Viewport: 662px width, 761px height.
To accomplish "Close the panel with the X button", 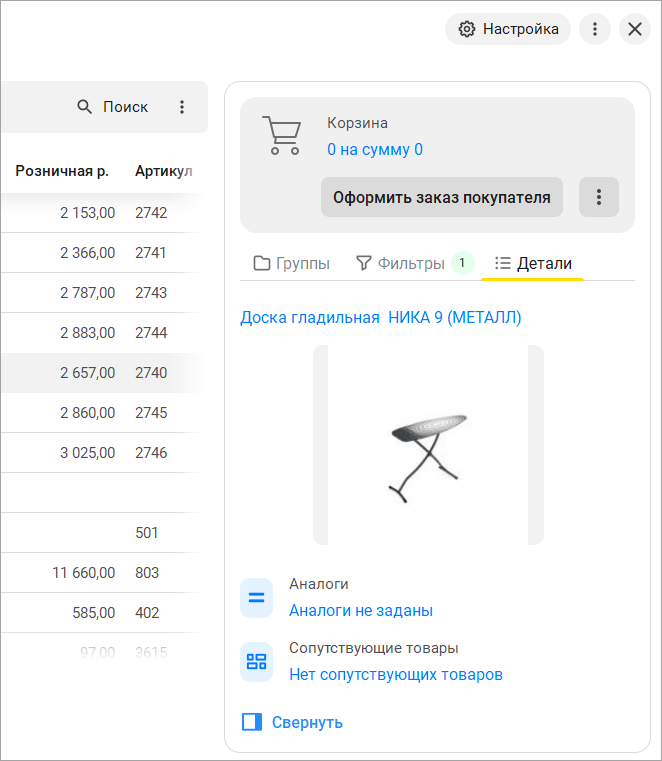I will 635,29.
